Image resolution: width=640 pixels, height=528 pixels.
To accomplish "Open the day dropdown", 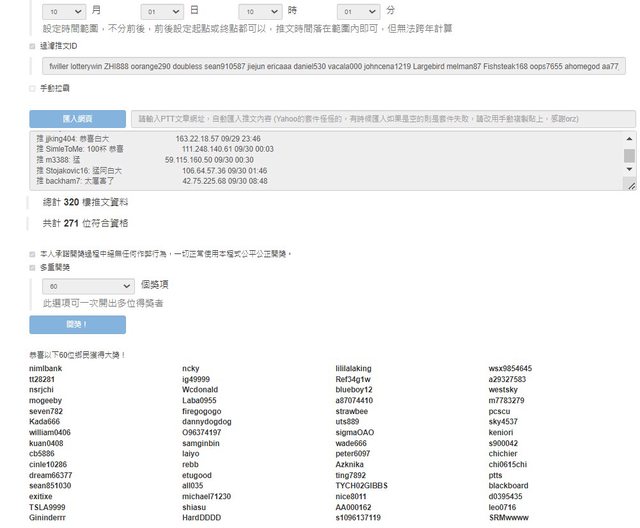I will (164, 10).
